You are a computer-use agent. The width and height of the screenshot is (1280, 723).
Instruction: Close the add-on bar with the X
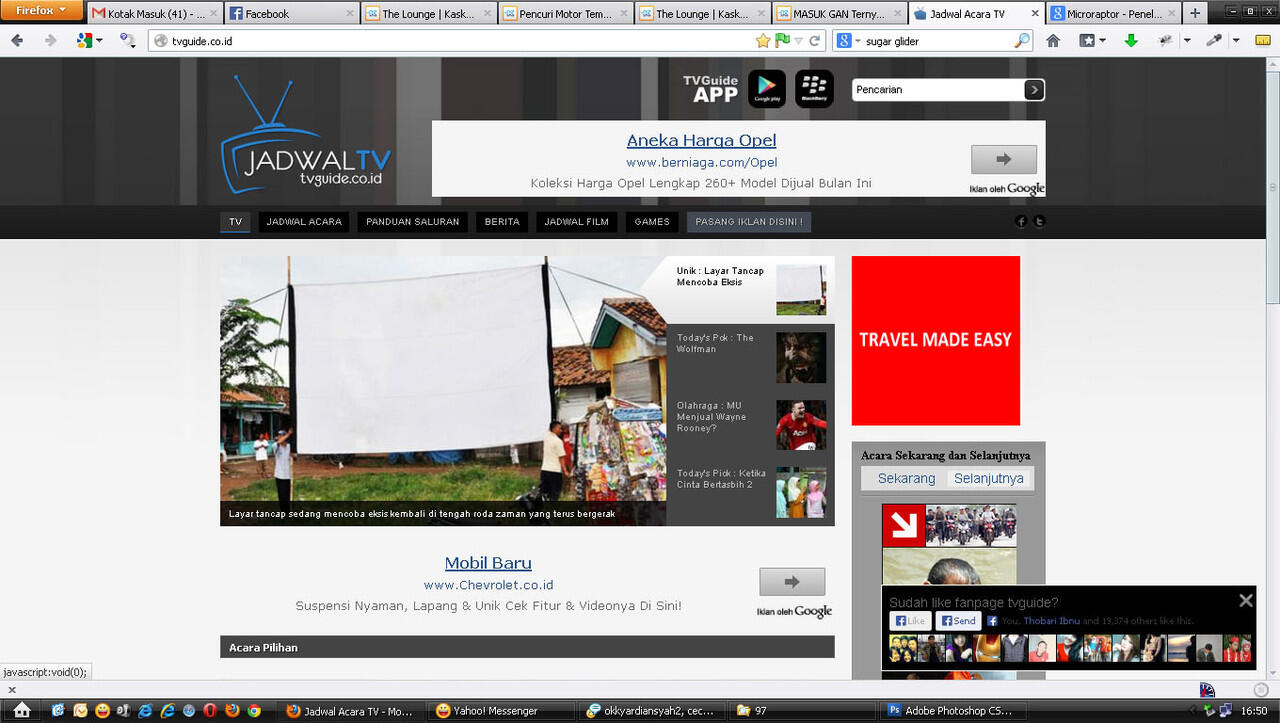[x=11, y=690]
